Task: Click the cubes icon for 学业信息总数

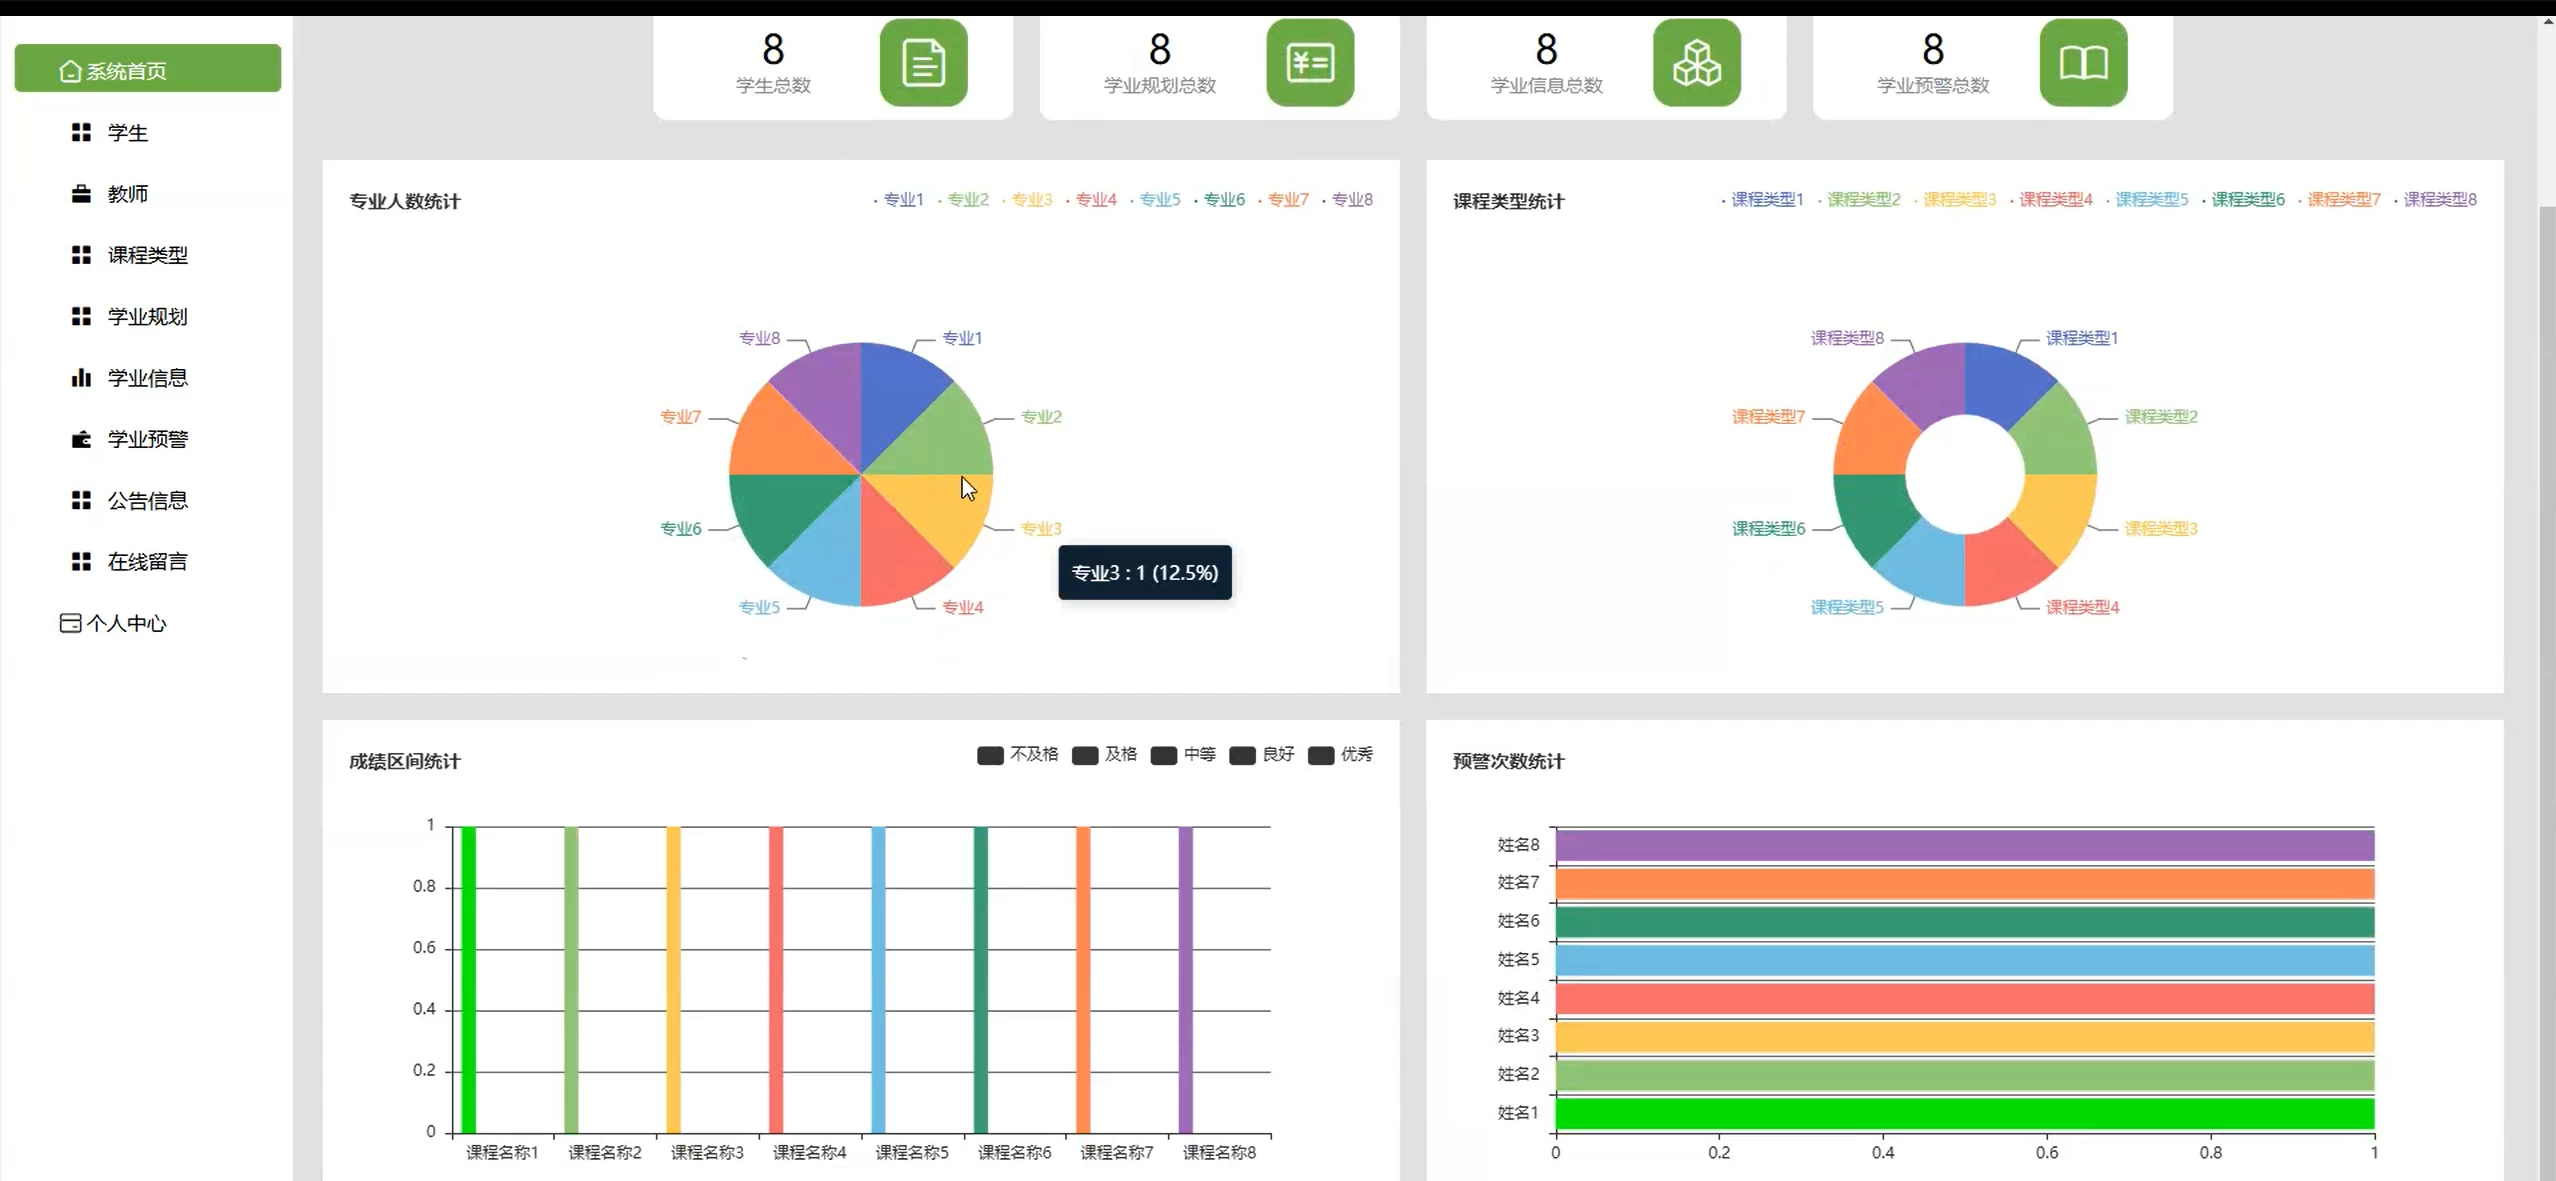Action: pyautogui.click(x=1695, y=63)
